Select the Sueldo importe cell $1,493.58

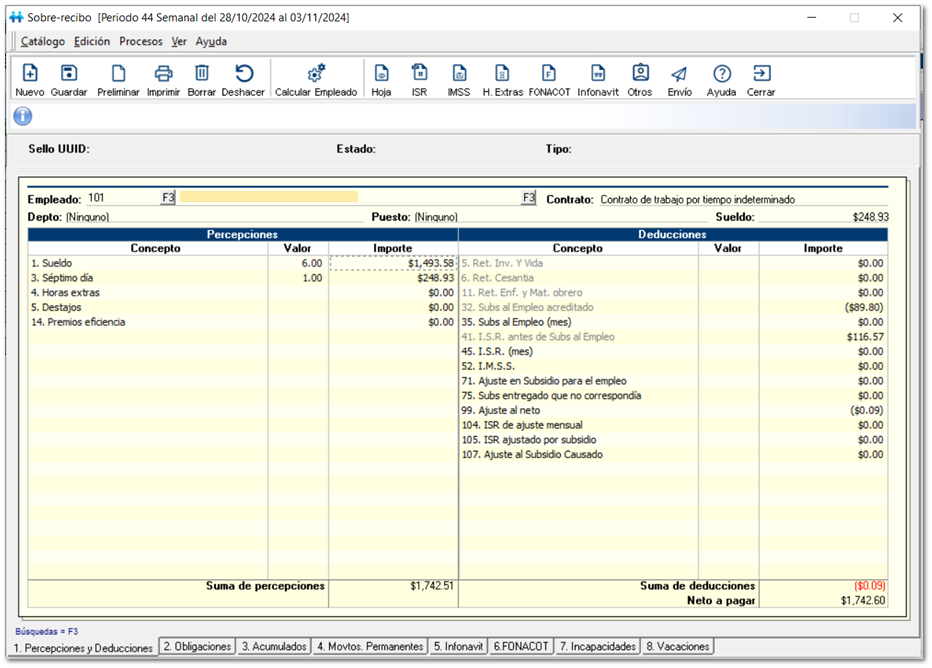pos(393,263)
